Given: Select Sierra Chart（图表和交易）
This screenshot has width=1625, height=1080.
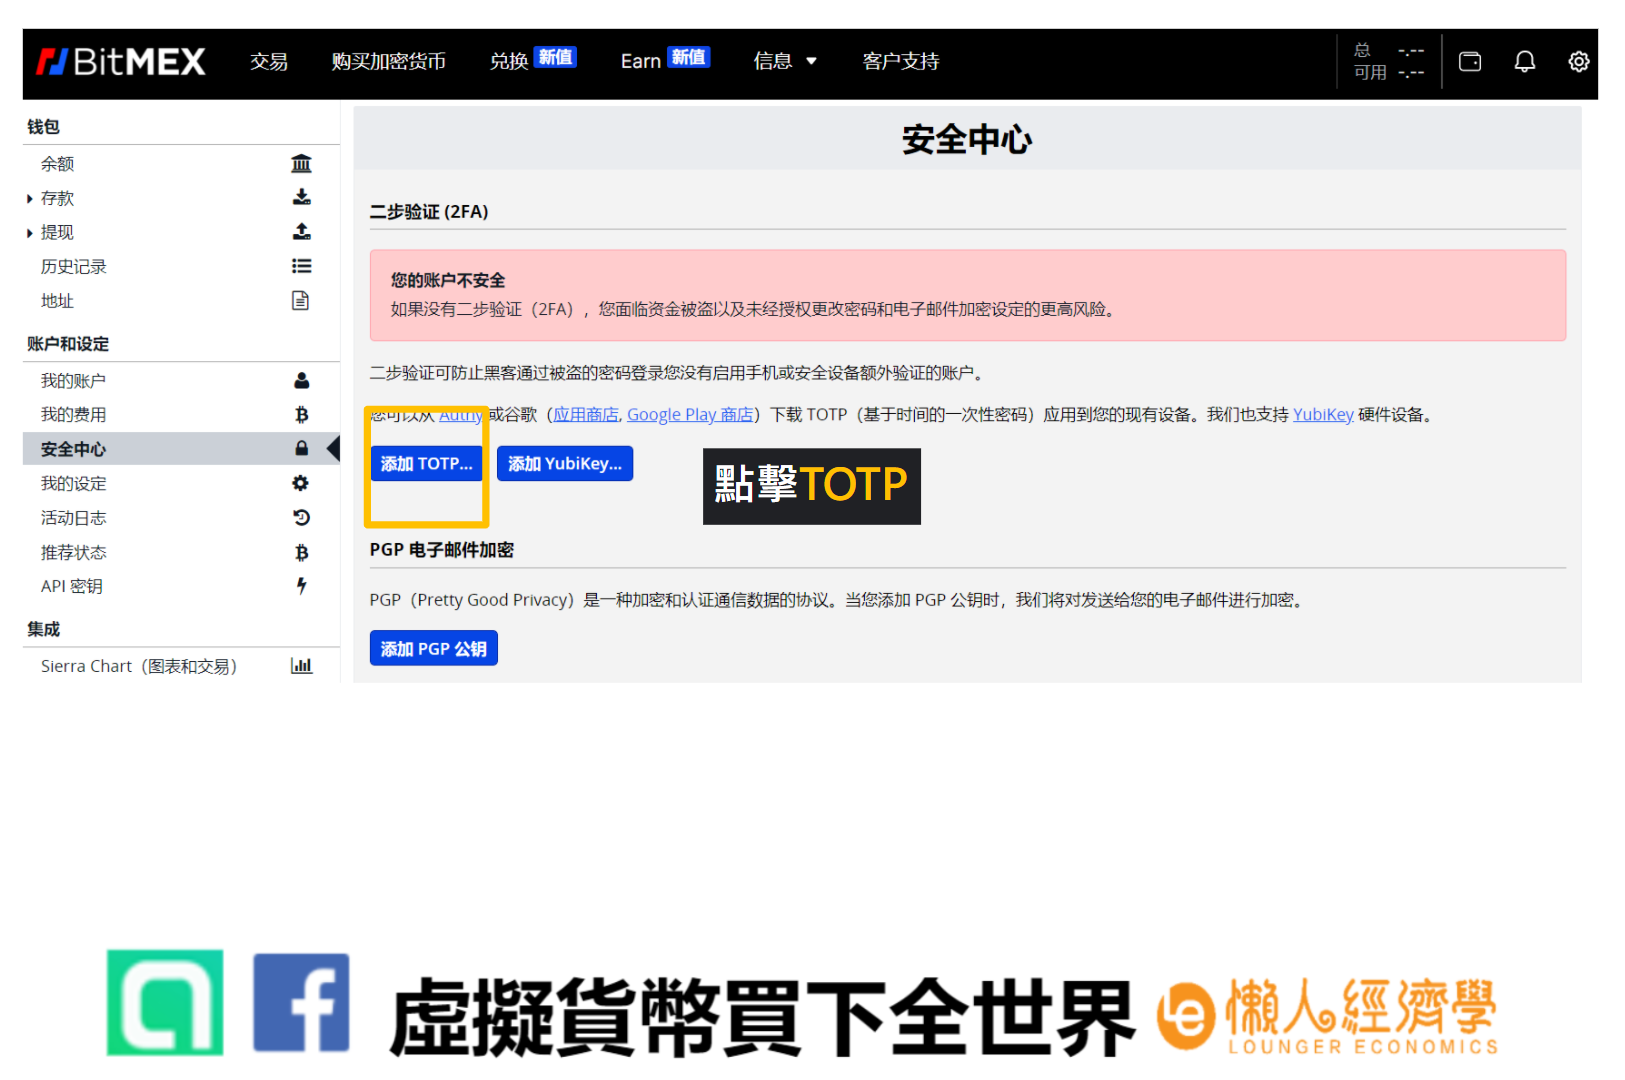Looking at the screenshot, I should [139, 666].
